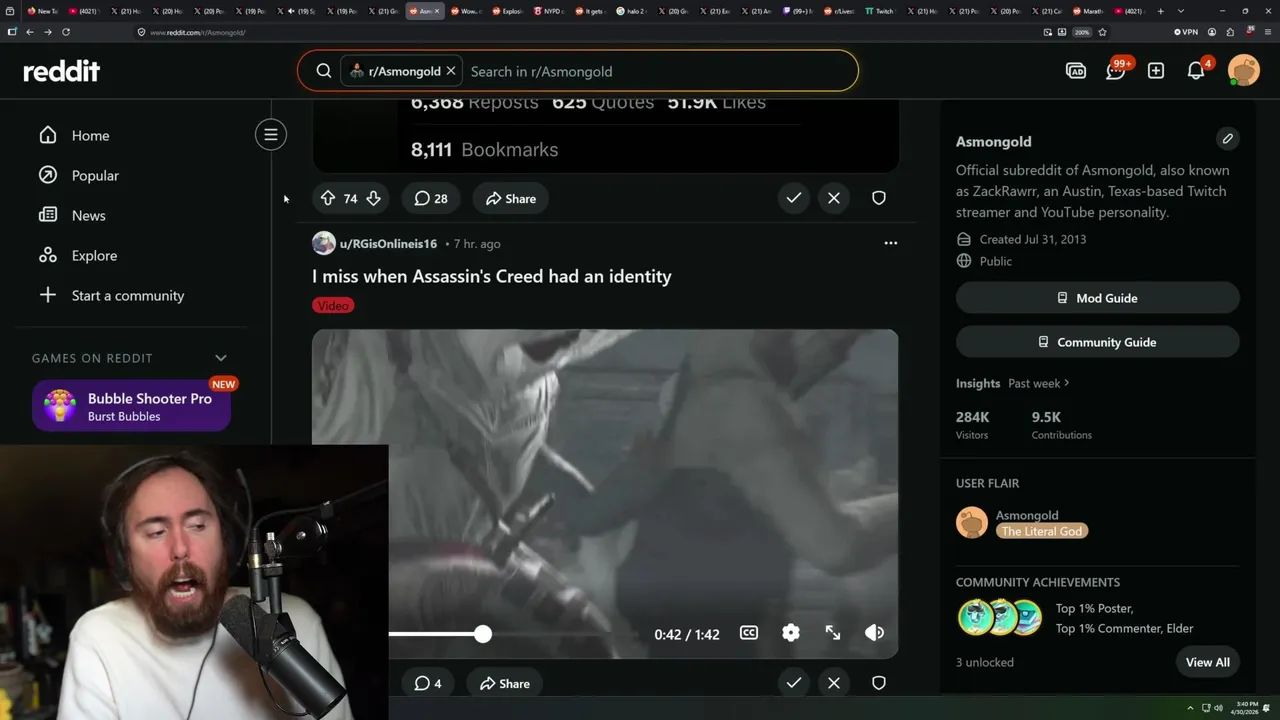The height and width of the screenshot is (720, 1280).
Task: Downvote the post with 74 points
Action: [x=373, y=198]
